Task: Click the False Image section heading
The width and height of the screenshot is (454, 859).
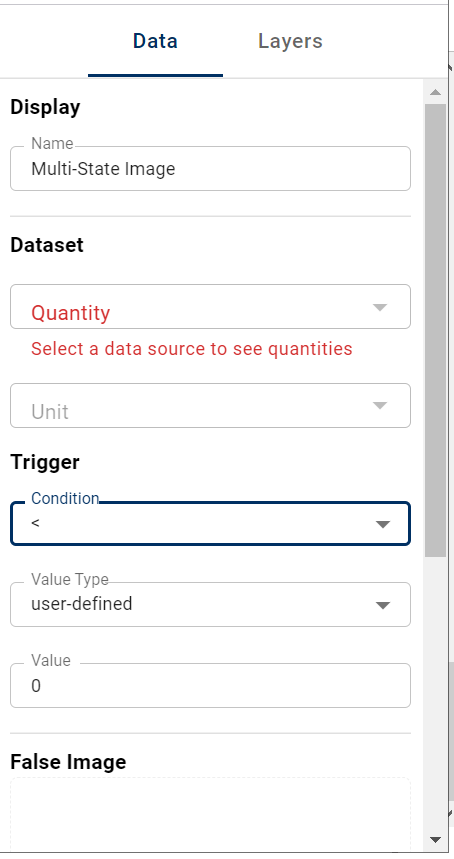Action: click(68, 761)
